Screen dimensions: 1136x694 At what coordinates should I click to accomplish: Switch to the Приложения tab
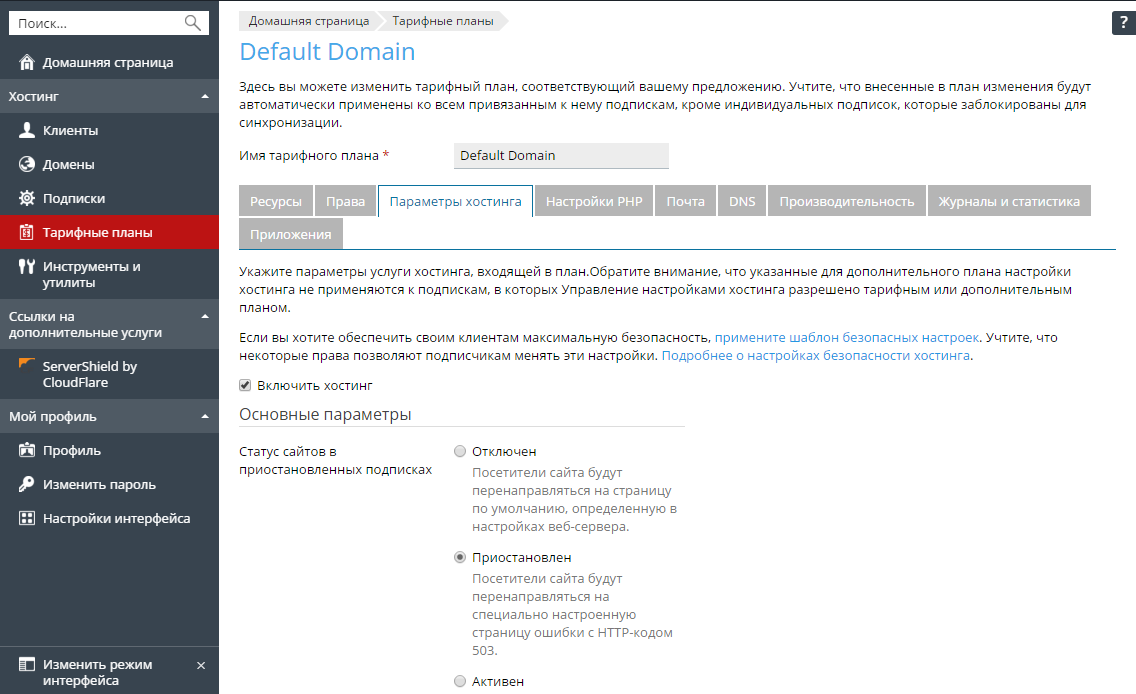291,235
